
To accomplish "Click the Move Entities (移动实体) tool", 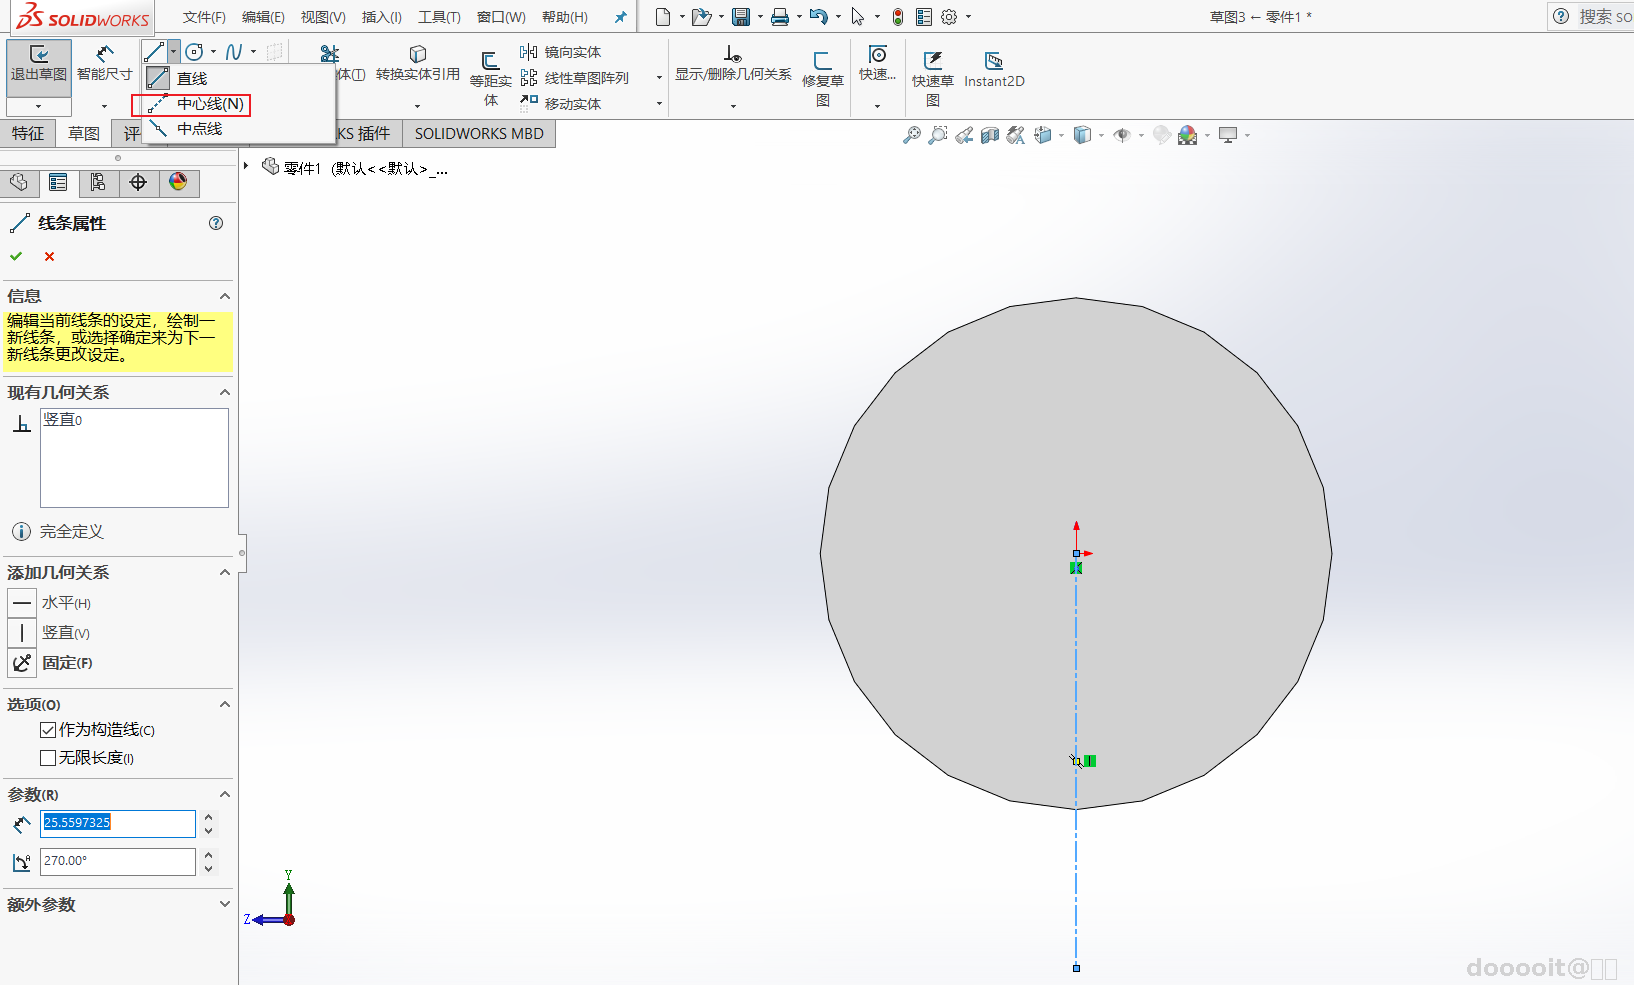I will click(x=561, y=103).
